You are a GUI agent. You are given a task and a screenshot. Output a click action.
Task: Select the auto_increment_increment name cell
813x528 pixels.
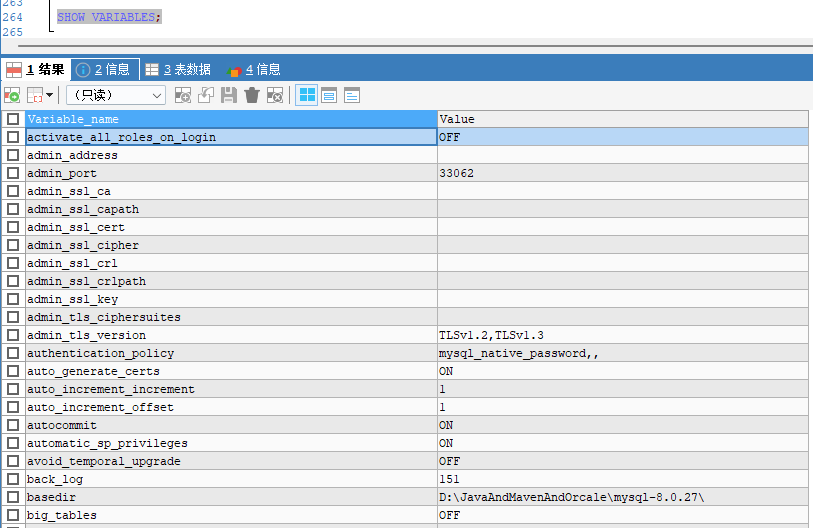[x=231, y=389]
